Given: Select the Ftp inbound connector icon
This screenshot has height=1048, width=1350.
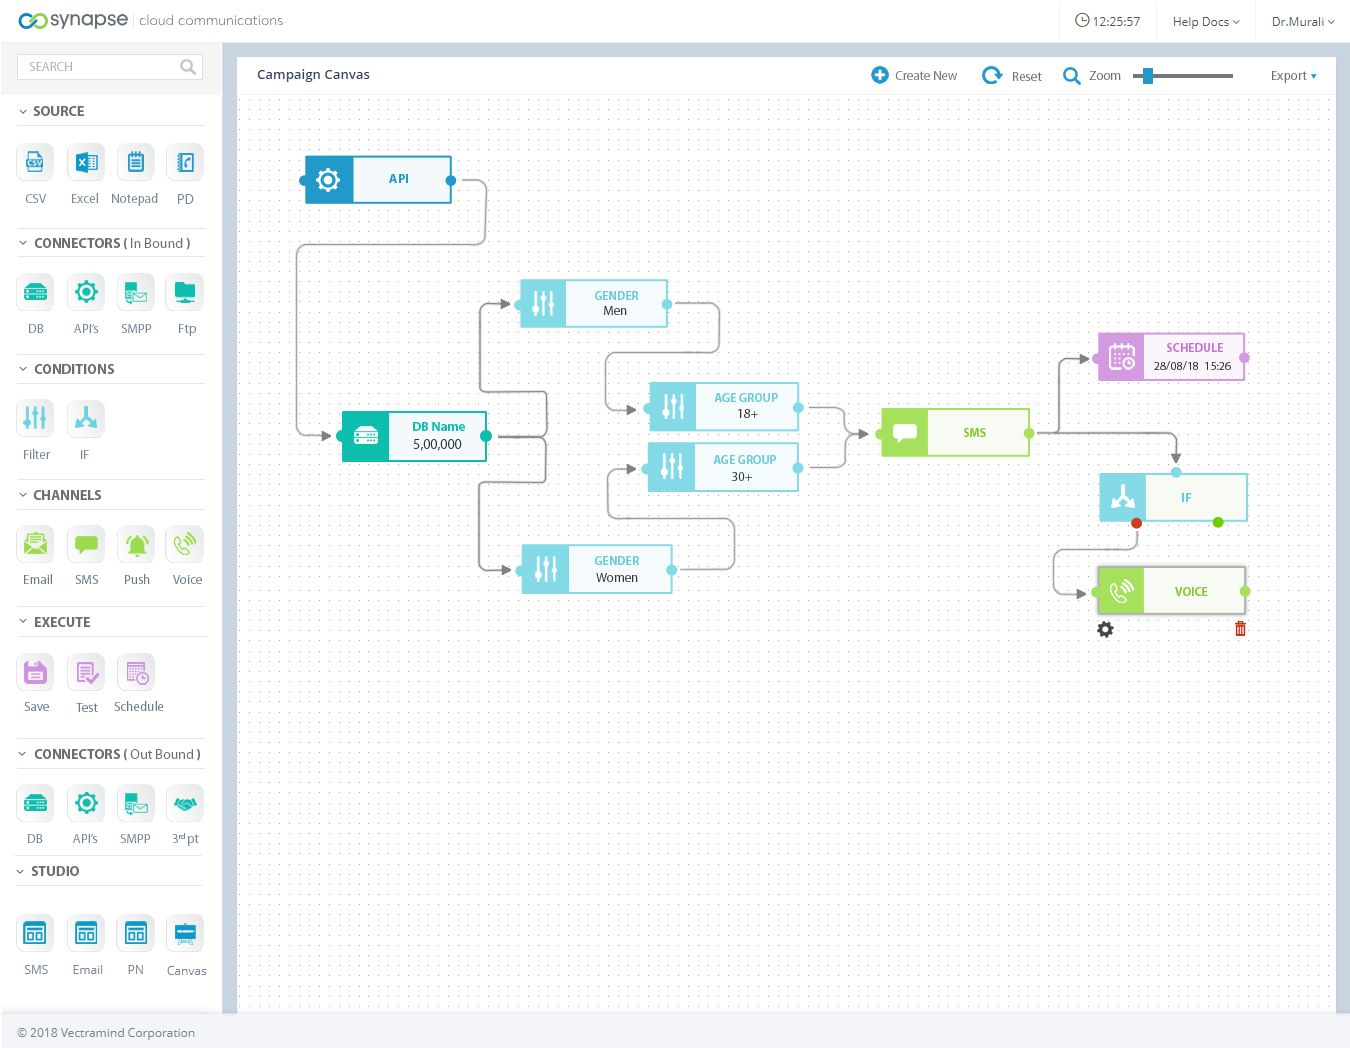Looking at the screenshot, I should tap(185, 292).
